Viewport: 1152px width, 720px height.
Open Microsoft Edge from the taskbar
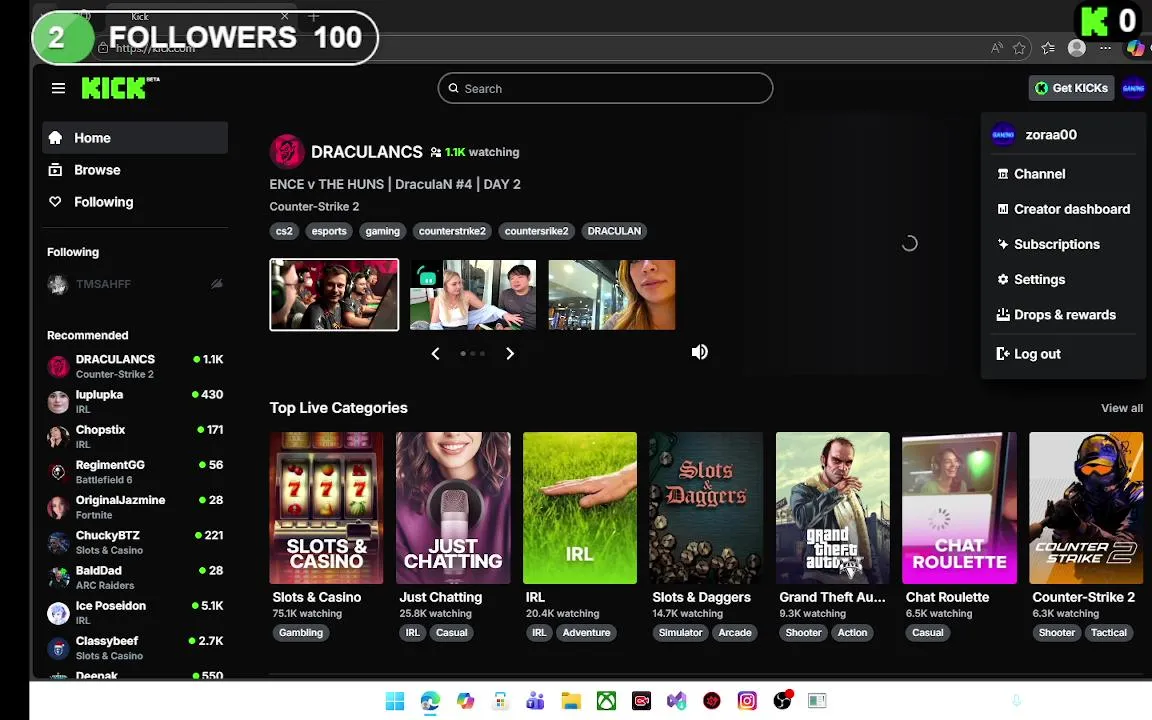pos(430,701)
